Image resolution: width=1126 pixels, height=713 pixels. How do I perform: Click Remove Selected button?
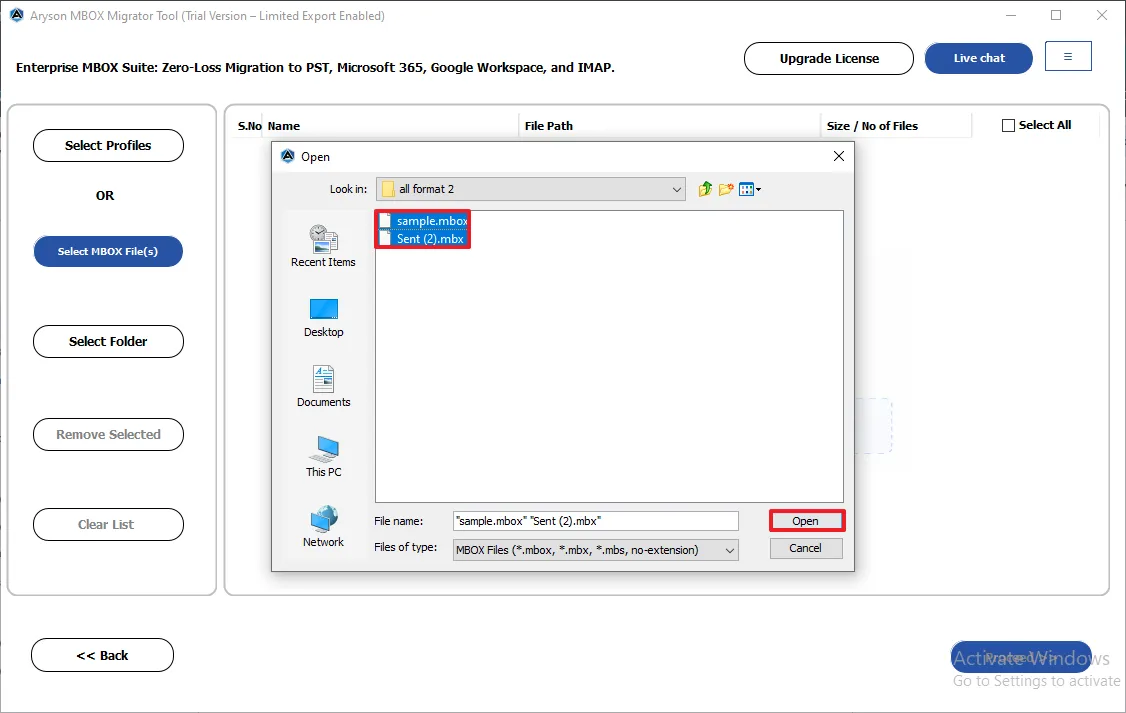(108, 434)
